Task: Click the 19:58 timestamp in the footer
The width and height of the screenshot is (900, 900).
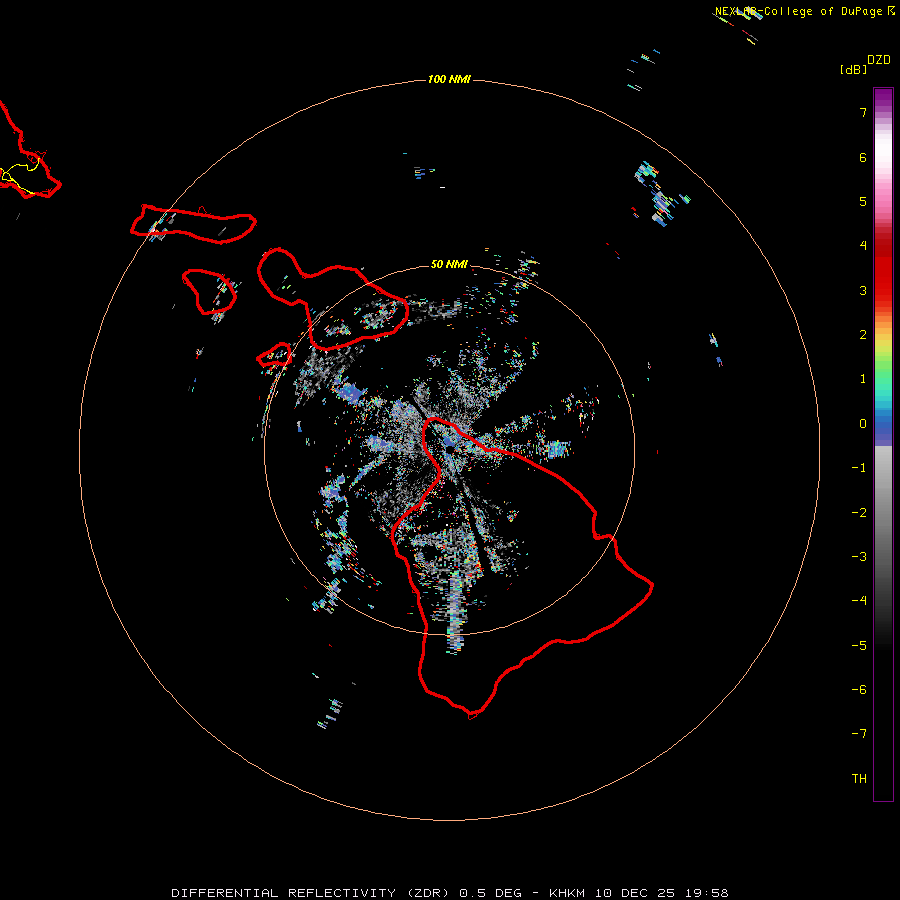Action: tap(708, 893)
